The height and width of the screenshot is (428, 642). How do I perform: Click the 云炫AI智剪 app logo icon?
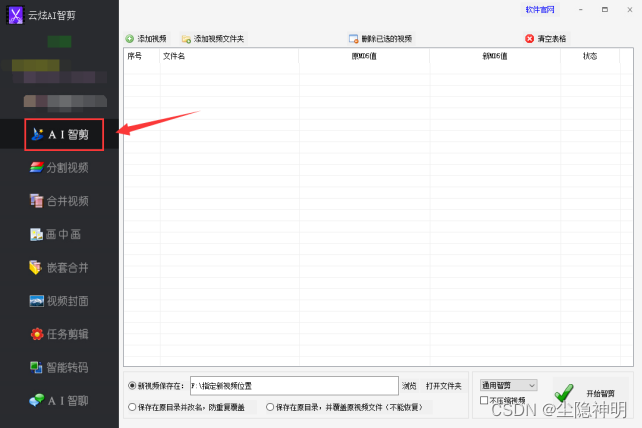[15, 15]
